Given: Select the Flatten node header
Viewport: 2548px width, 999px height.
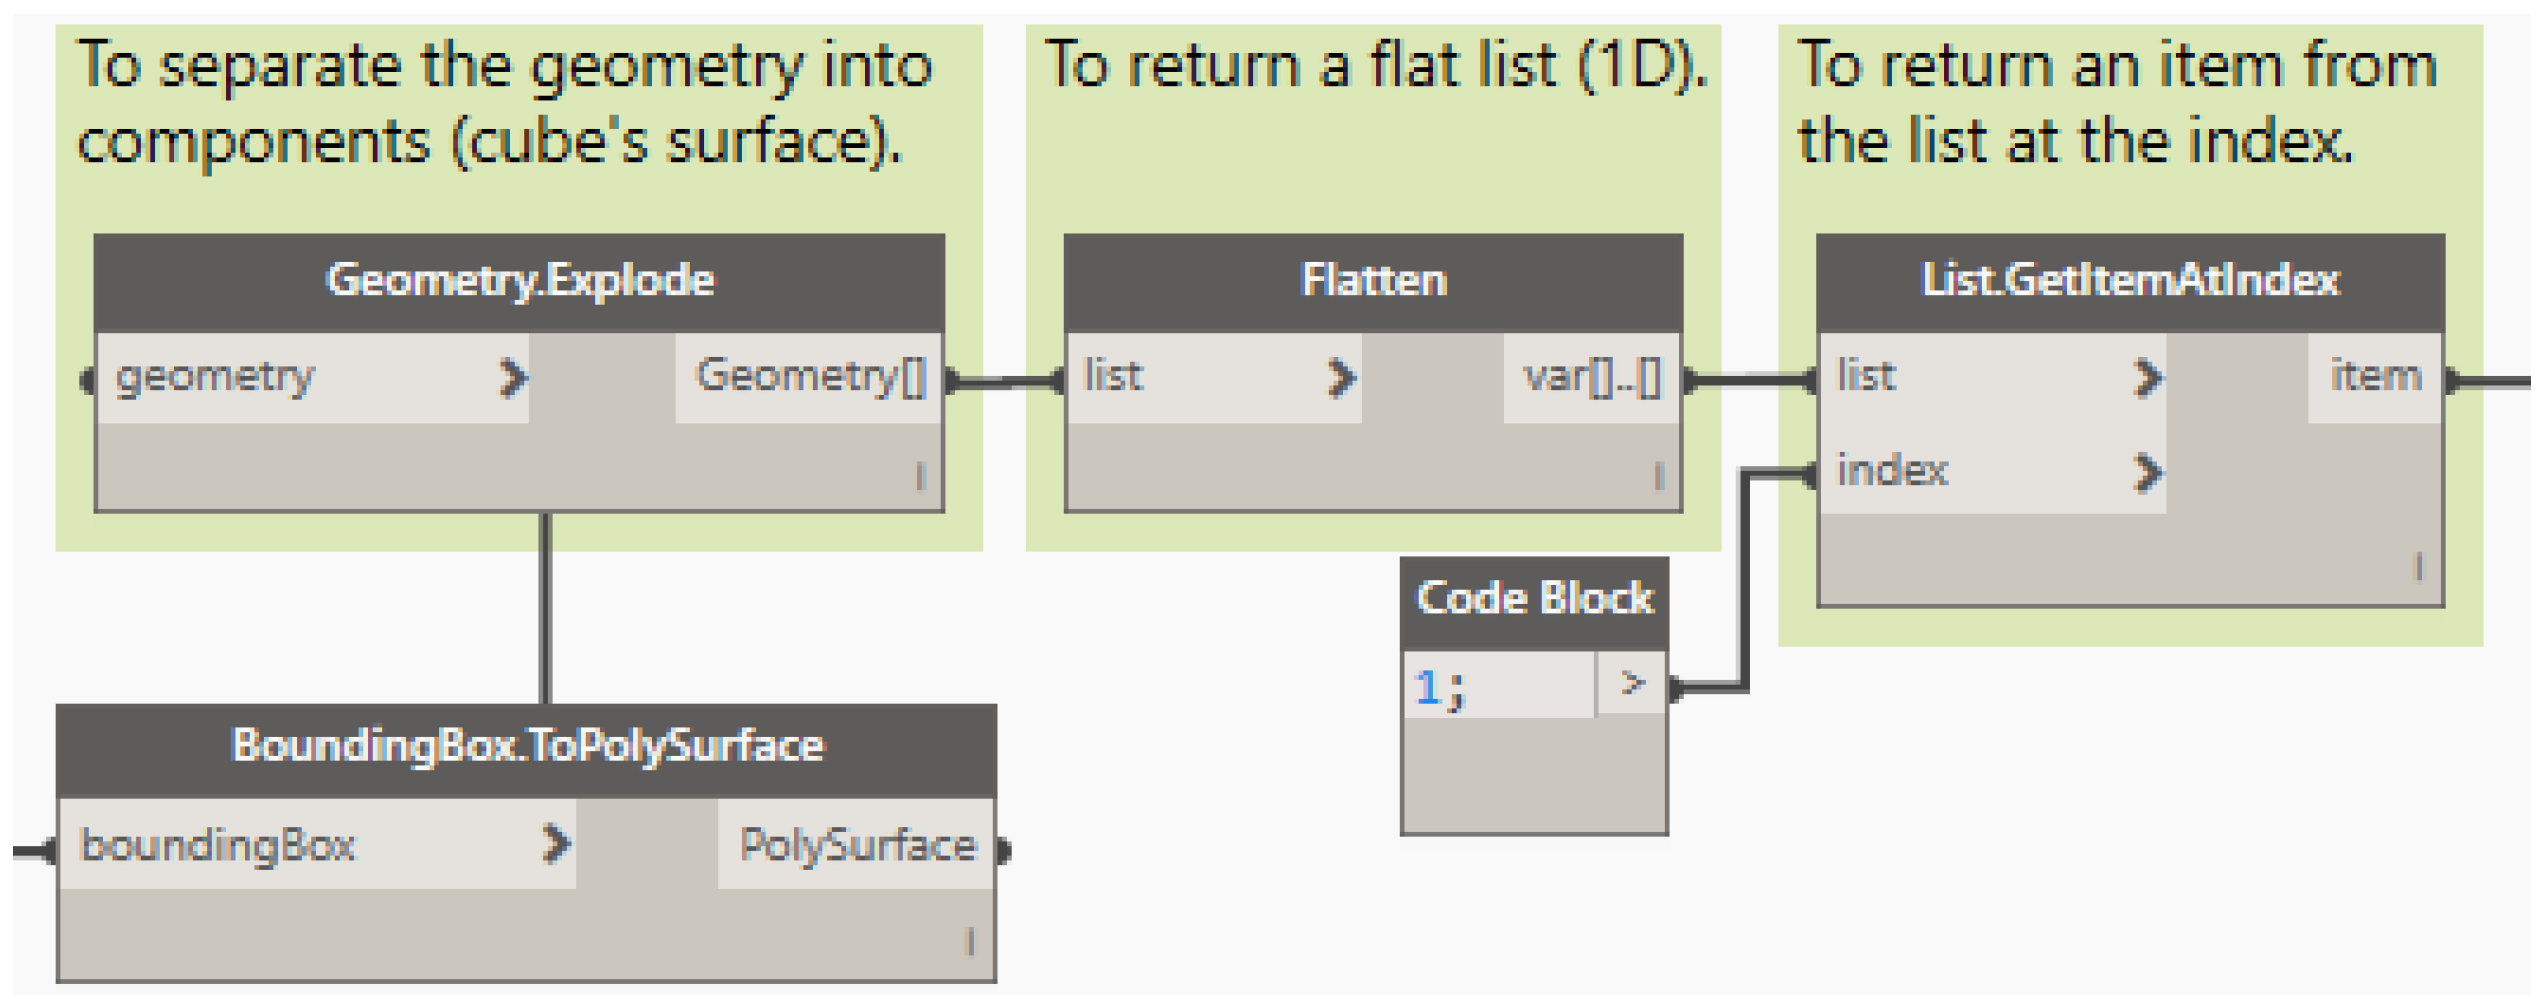Looking at the screenshot, I should click(1373, 281).
